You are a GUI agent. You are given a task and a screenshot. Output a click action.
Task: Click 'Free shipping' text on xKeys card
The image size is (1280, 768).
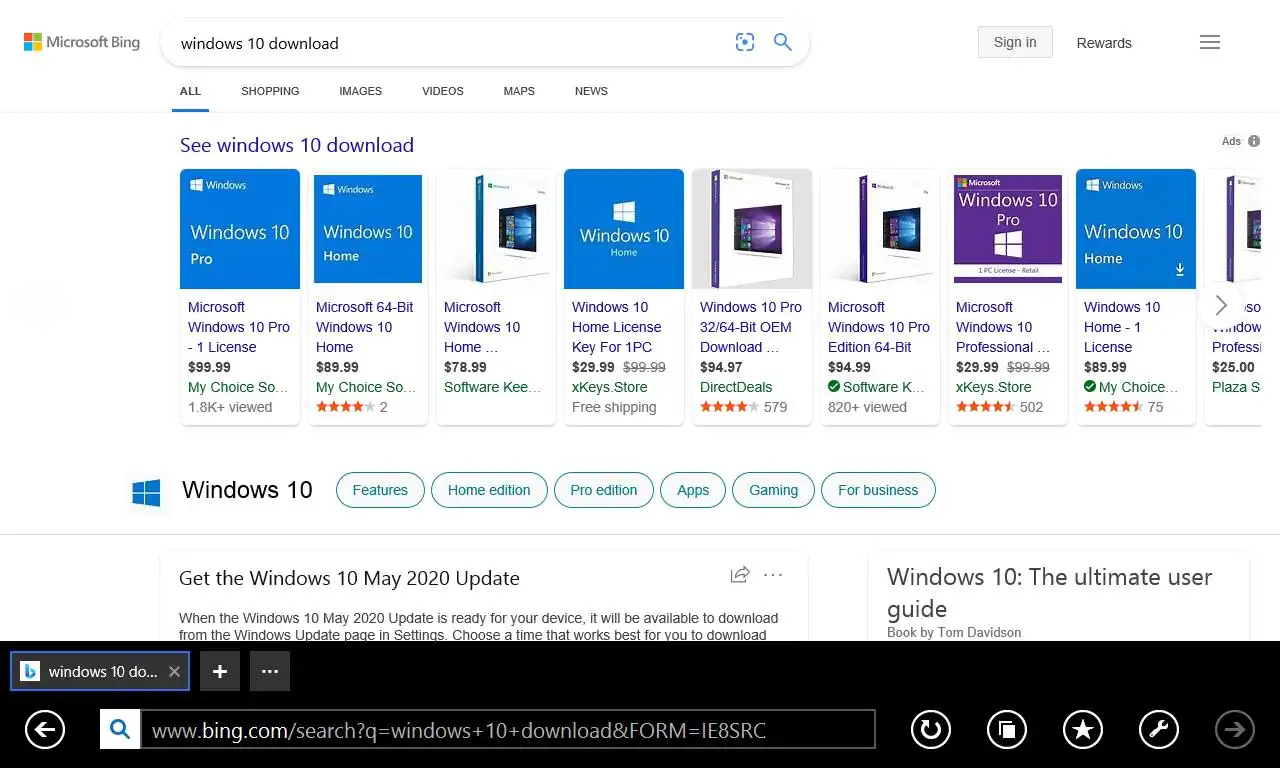(x=614, y=407)
